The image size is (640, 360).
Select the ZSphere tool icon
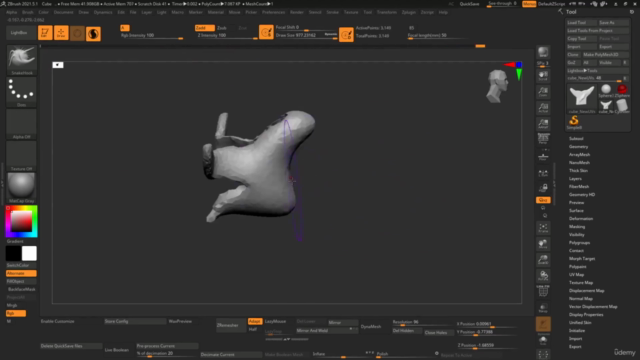[x=622, y=91]
